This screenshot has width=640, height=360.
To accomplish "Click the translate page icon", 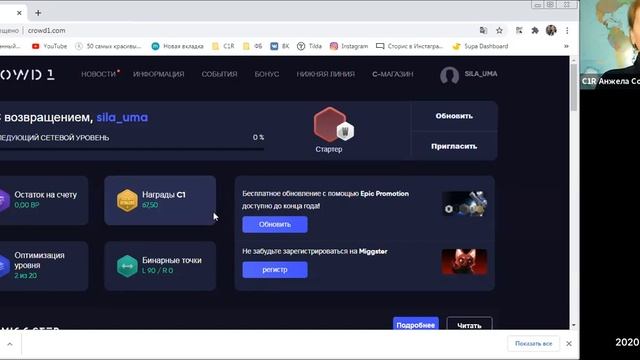I will (484, 31).
